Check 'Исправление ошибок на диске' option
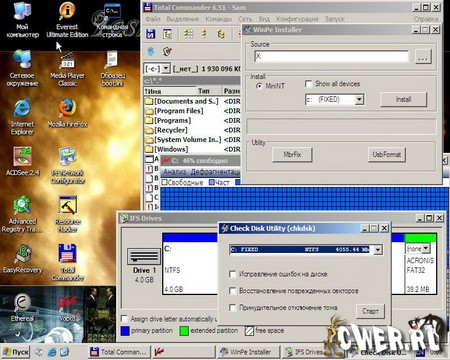450x360 pixels. [x=232, y=274]
